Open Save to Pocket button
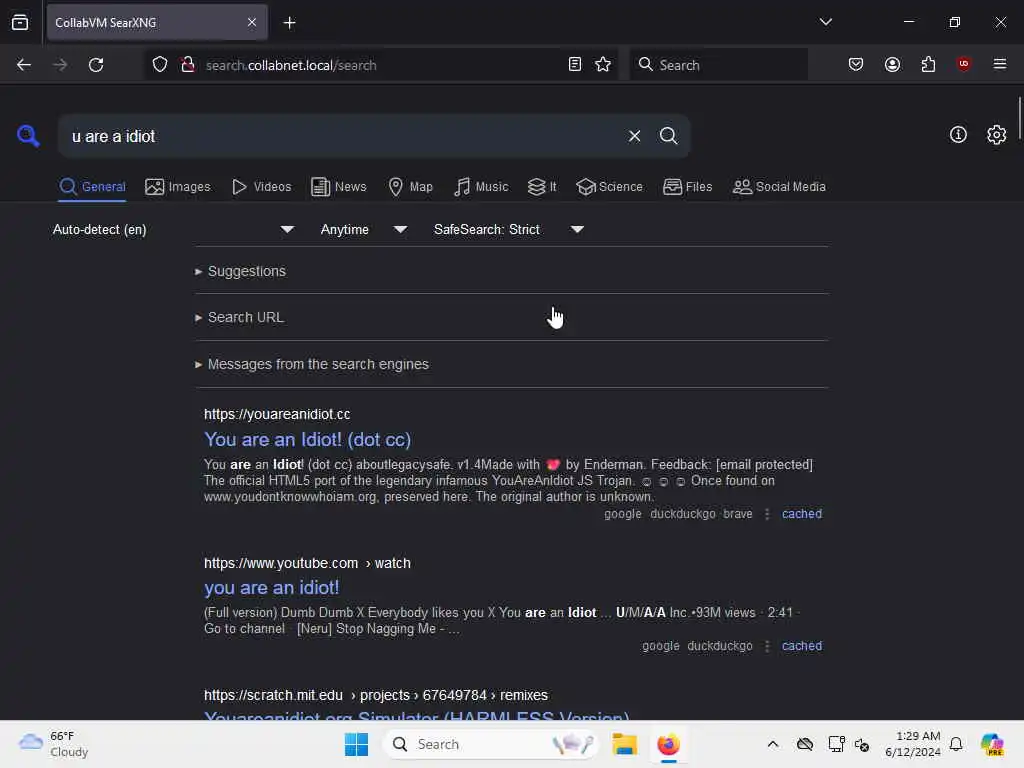The image size is (1024, 768). click(856, 65)
